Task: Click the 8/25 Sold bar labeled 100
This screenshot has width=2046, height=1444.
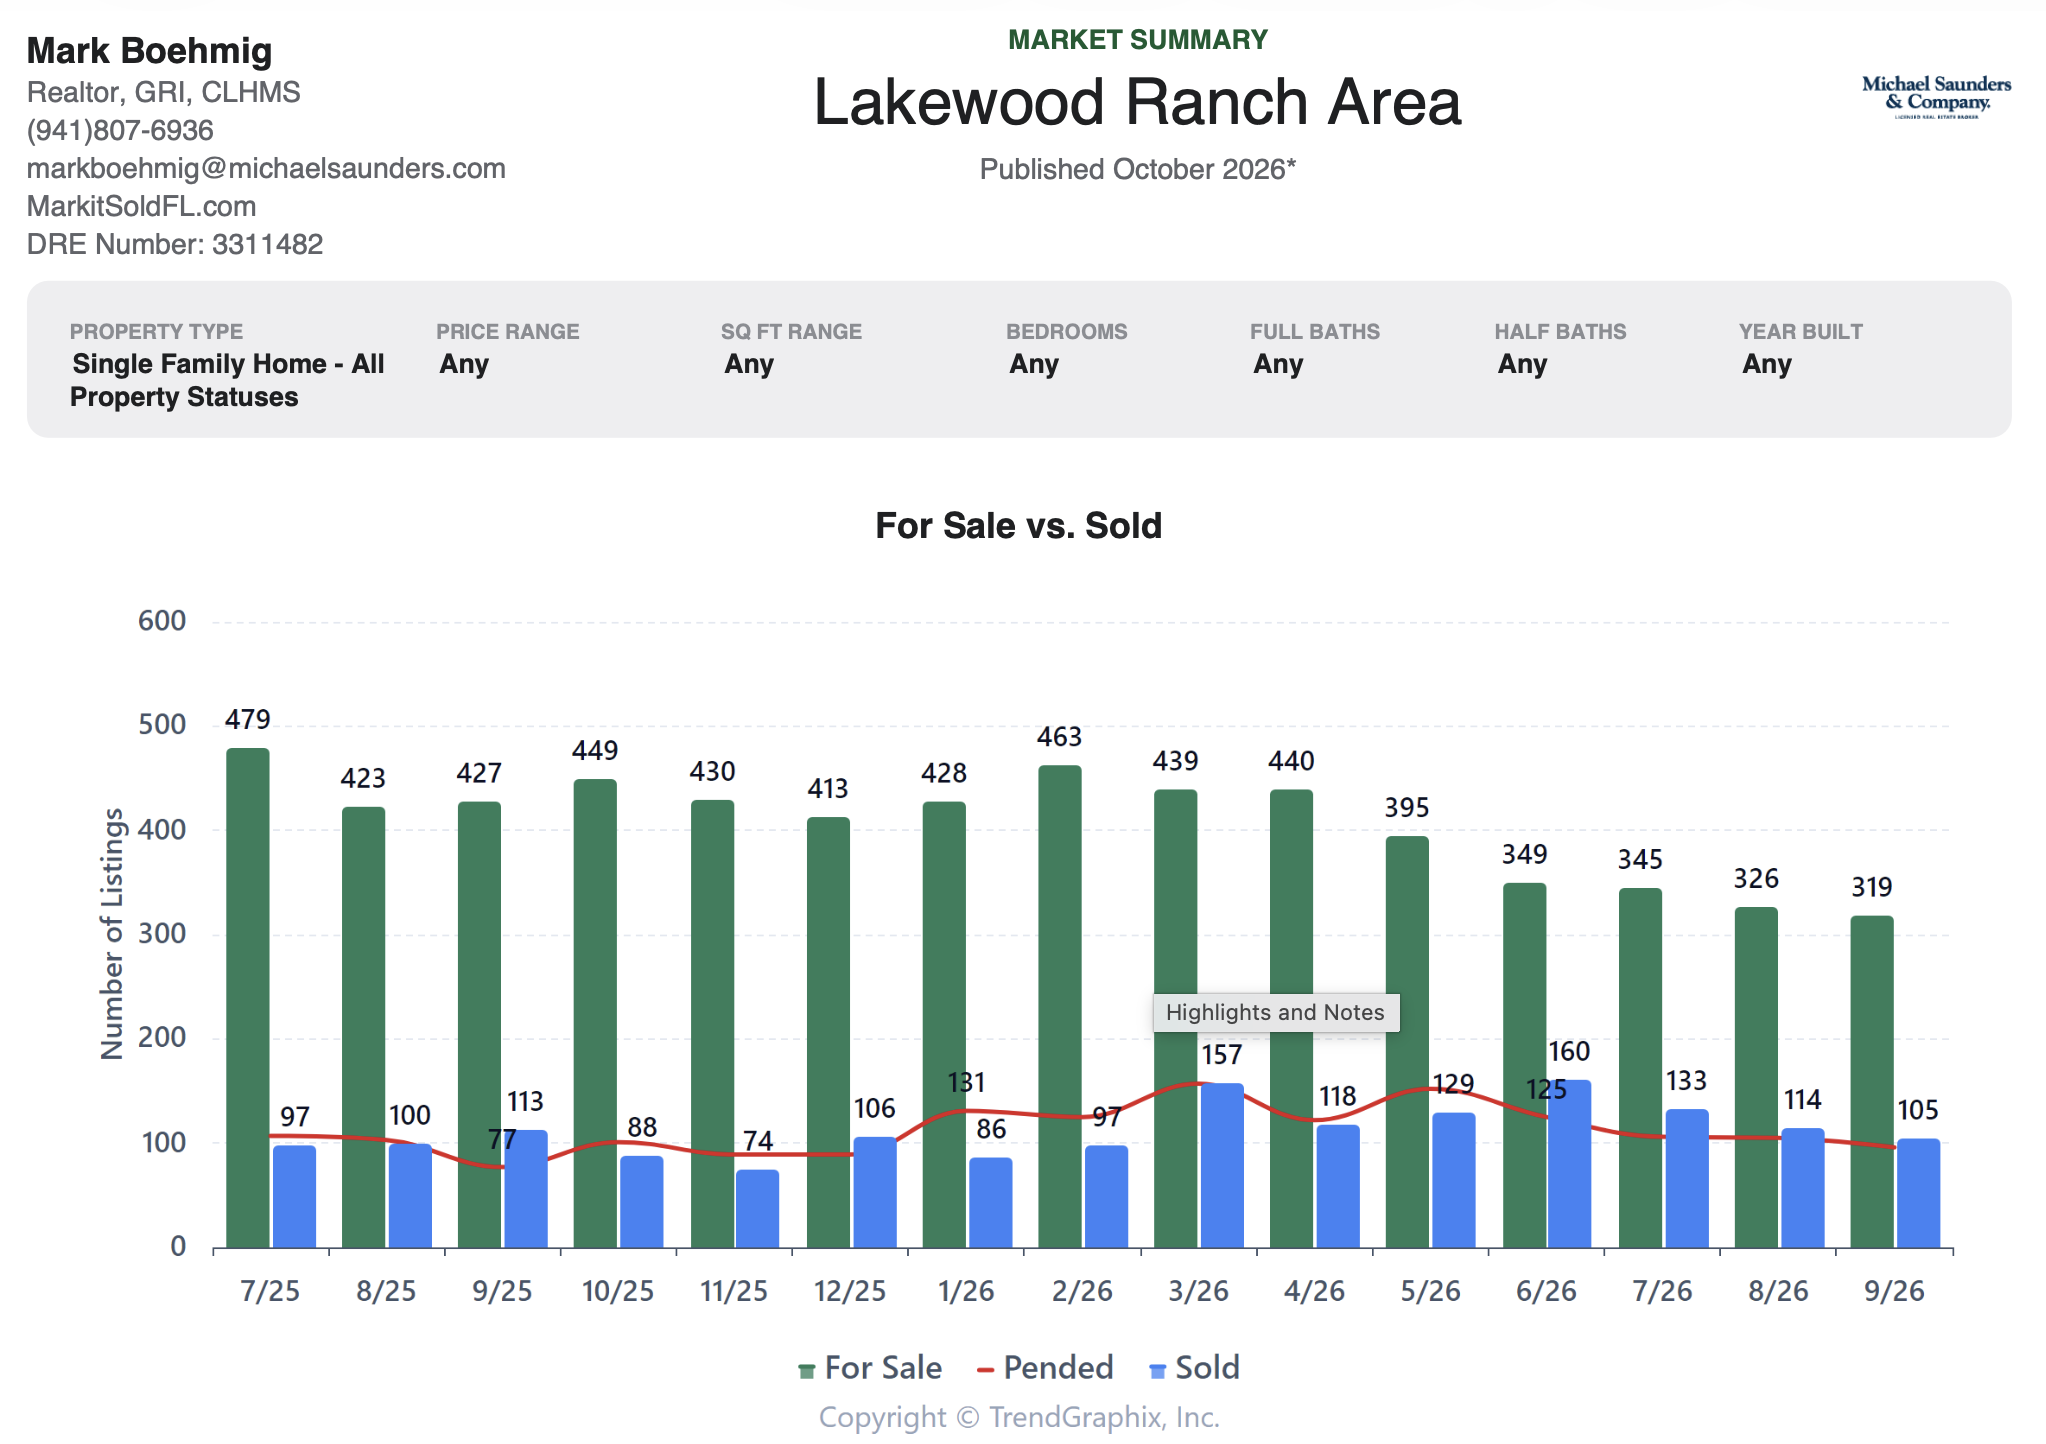Action: [x=410, y=1196]
